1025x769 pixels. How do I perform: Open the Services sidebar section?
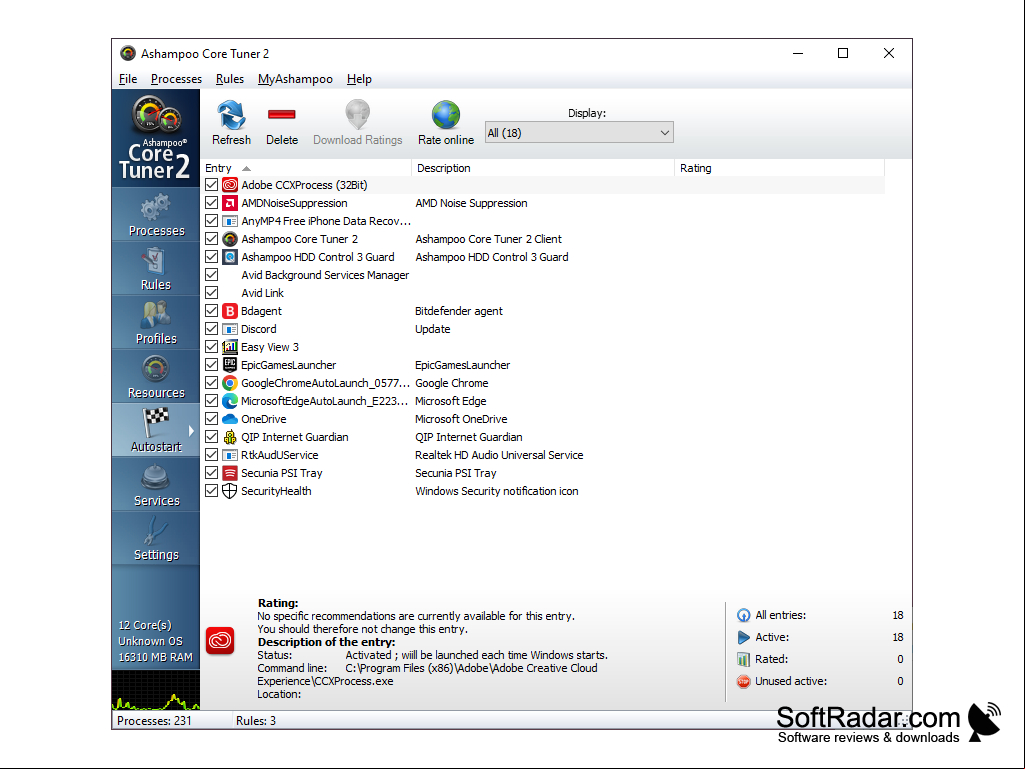coord(156,485)
